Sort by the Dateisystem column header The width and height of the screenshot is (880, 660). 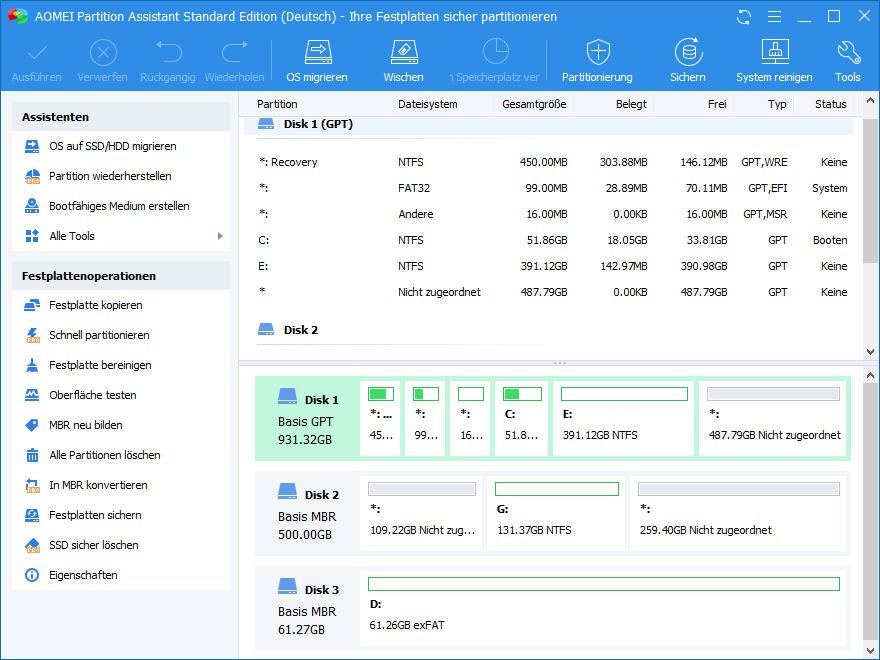pos(427,104)
